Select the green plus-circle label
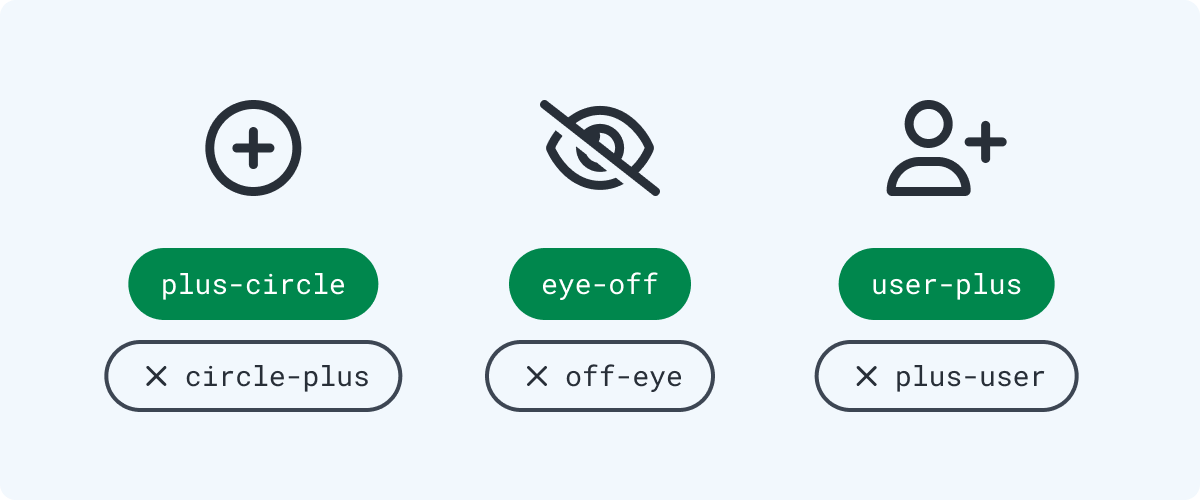Screen dimensions: 1200x500 253,284
